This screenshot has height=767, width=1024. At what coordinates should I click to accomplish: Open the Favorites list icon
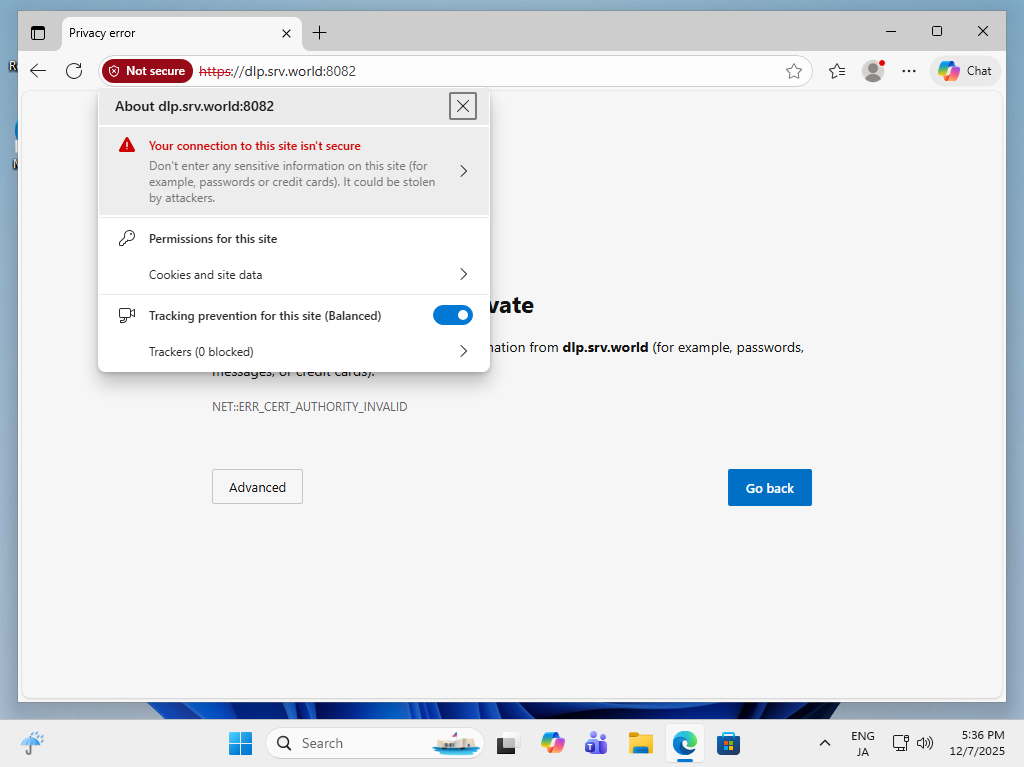pos(837,71)
